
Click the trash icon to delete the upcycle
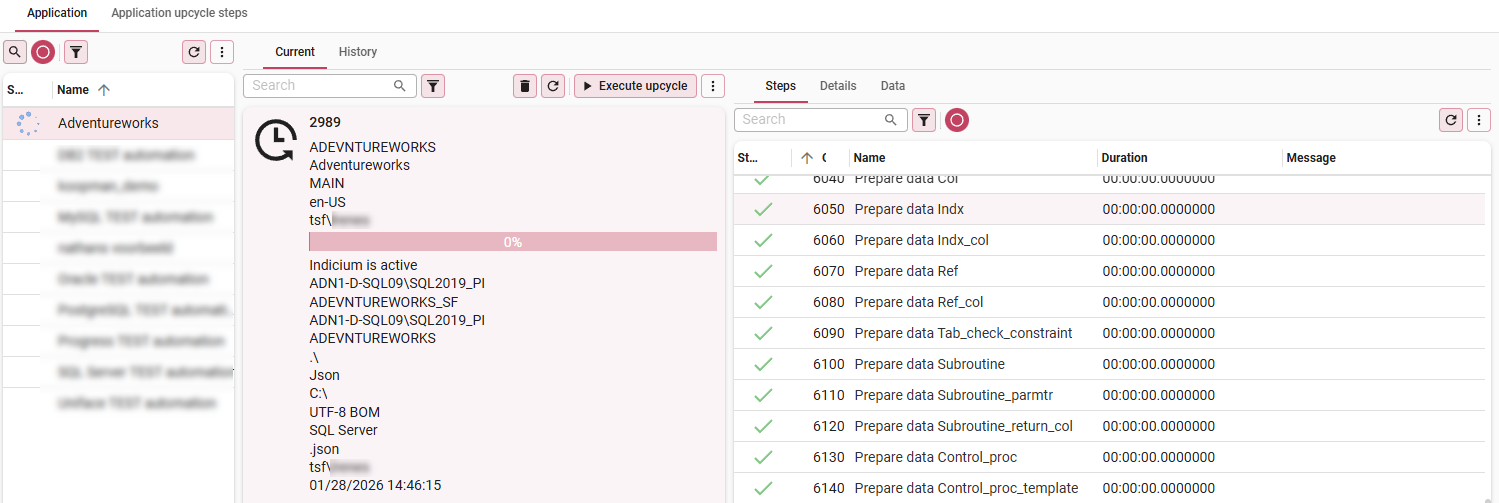(525, 86)
